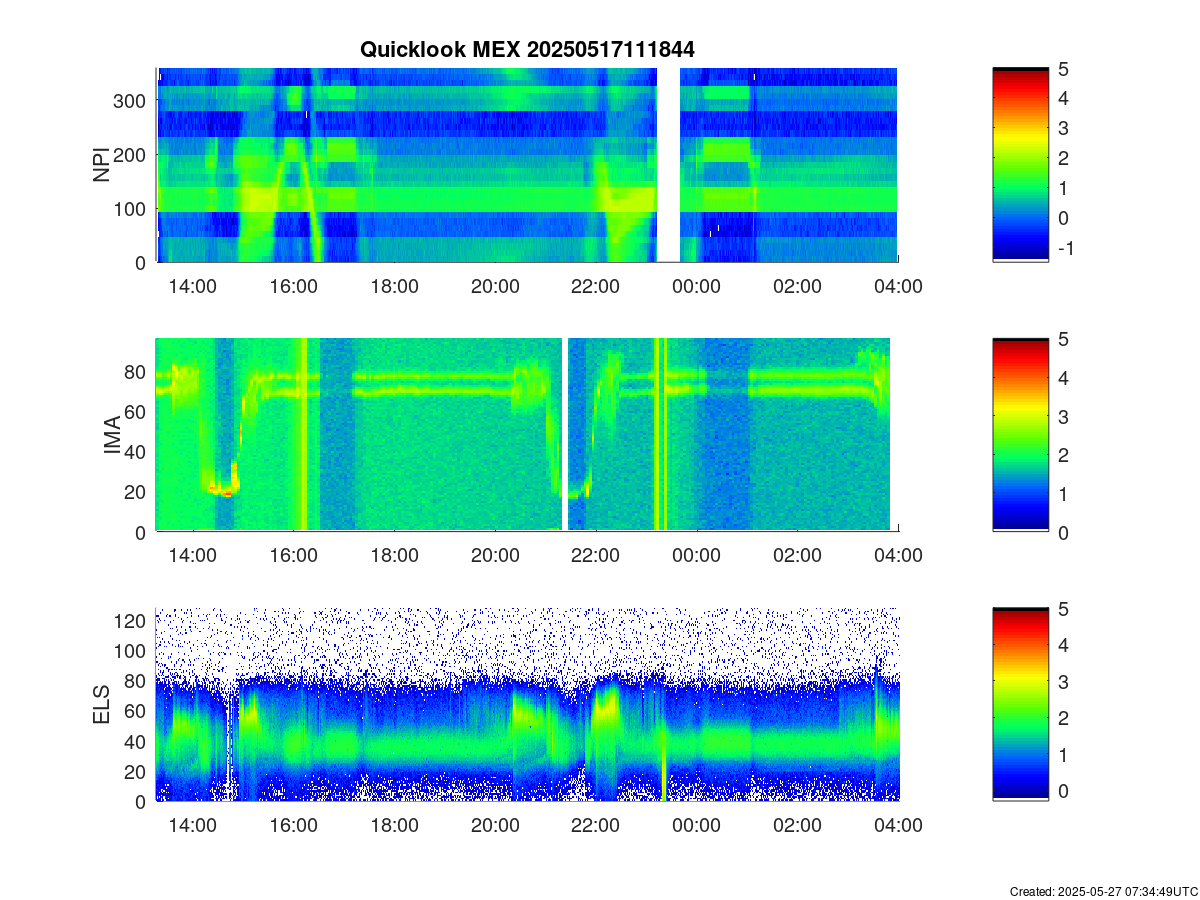
Task: Click the "Created: 2025-05-27 07:34:49UTC" timestamp
Action: (1102, 891)
